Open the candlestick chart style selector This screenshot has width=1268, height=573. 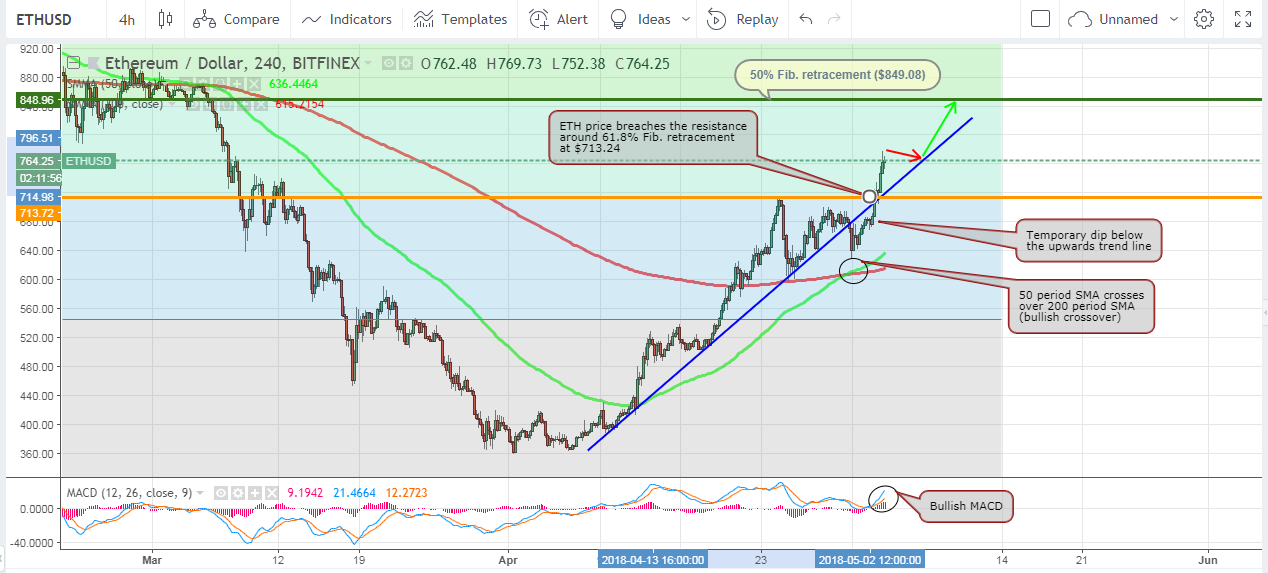point(165,19)
